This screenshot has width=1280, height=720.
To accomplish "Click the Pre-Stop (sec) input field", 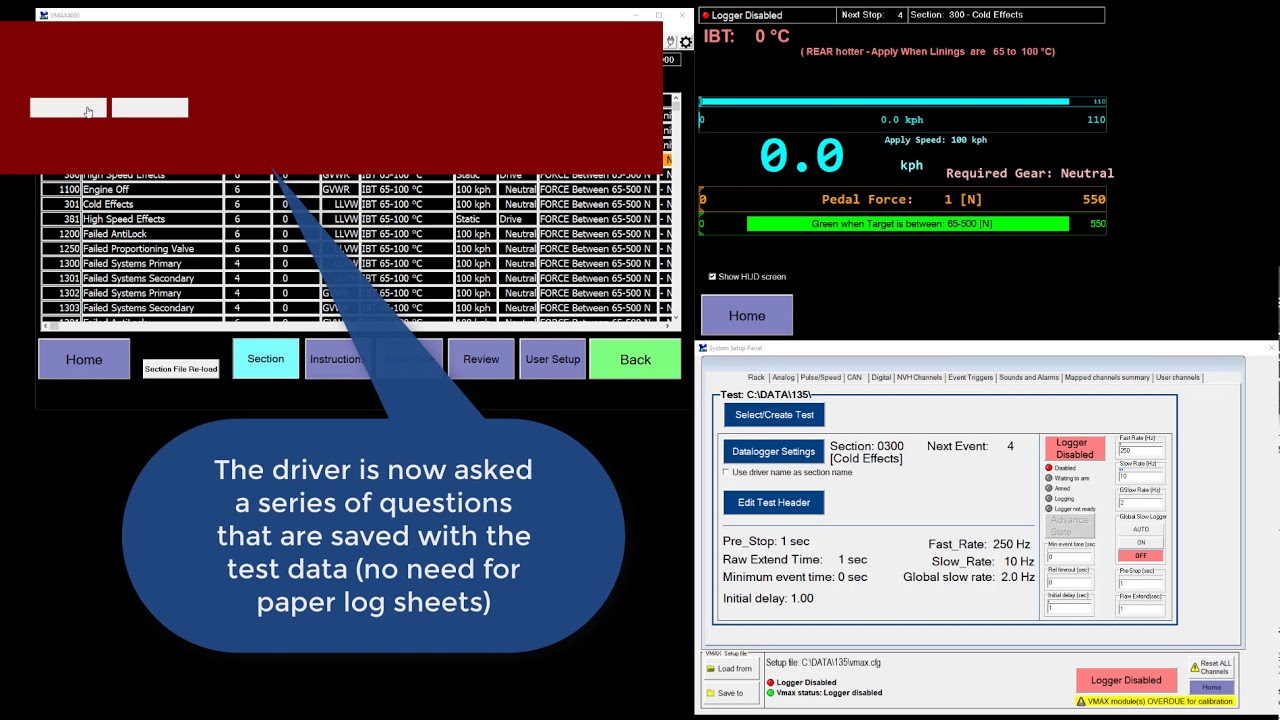I will coord(1141,583).
